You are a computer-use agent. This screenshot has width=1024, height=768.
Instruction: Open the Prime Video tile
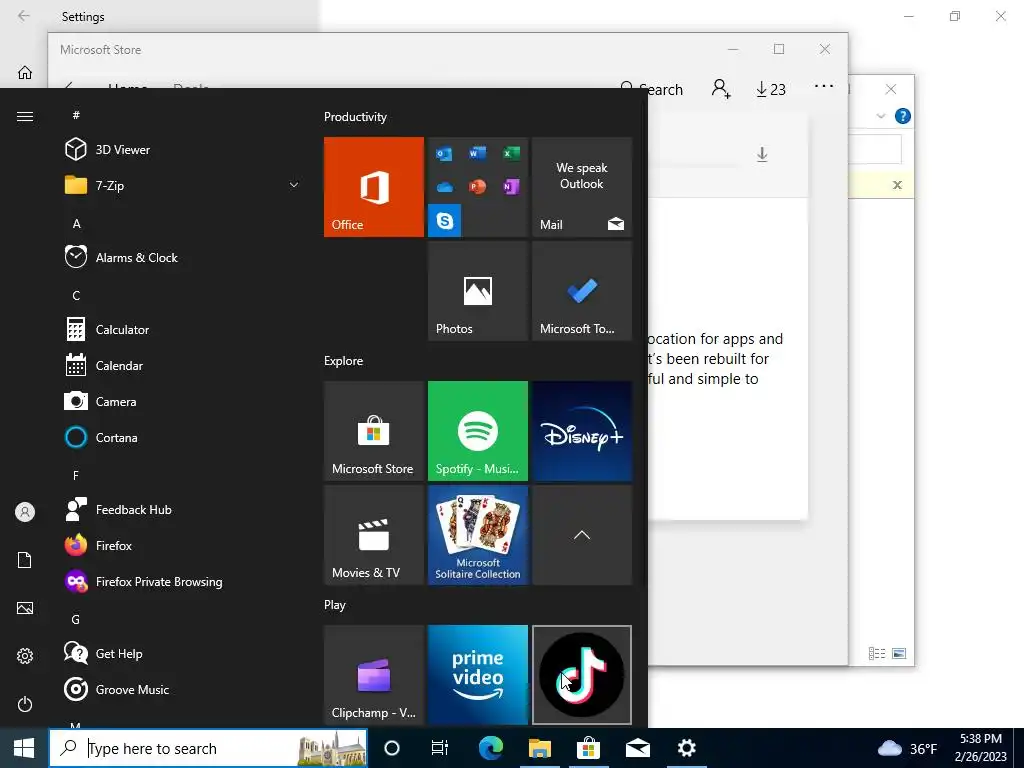[x=477, y=675]
